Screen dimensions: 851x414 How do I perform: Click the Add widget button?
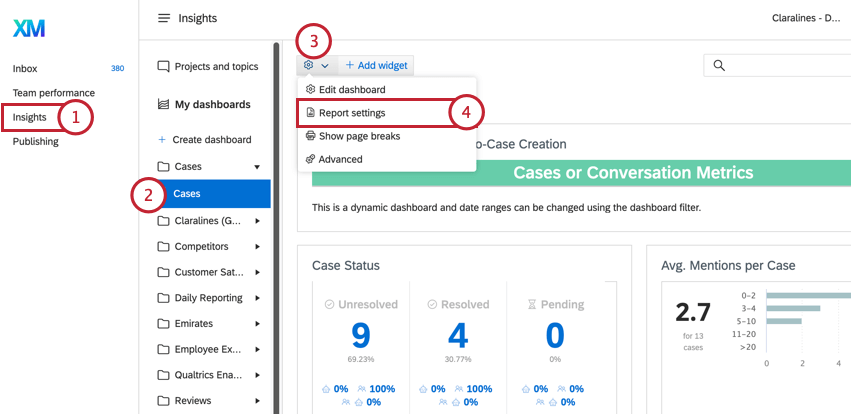376,65
